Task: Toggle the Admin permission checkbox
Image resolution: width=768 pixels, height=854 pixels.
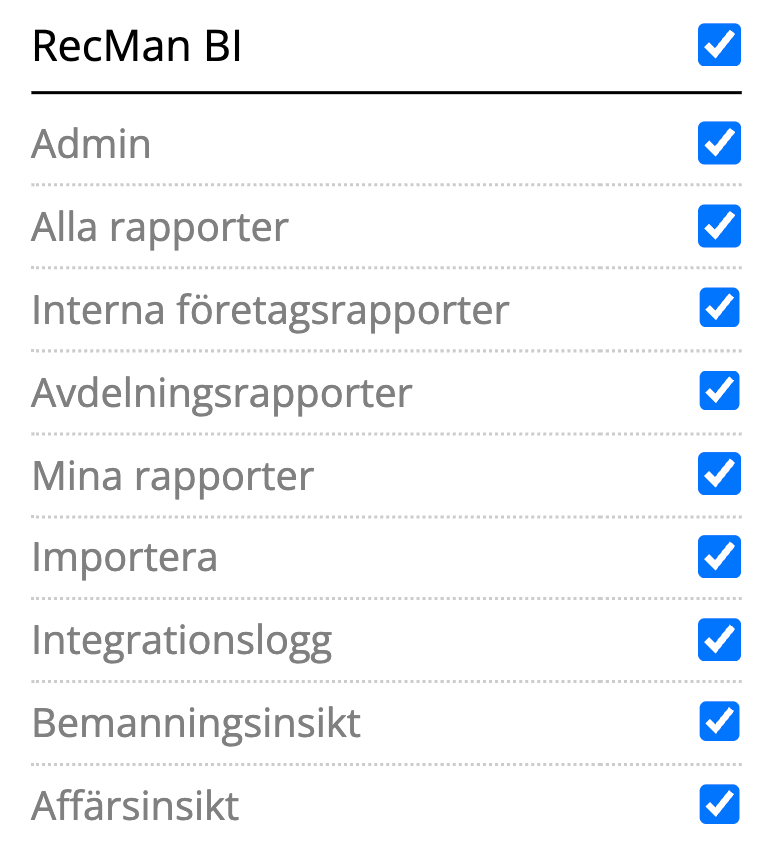Action: [719, 143]
